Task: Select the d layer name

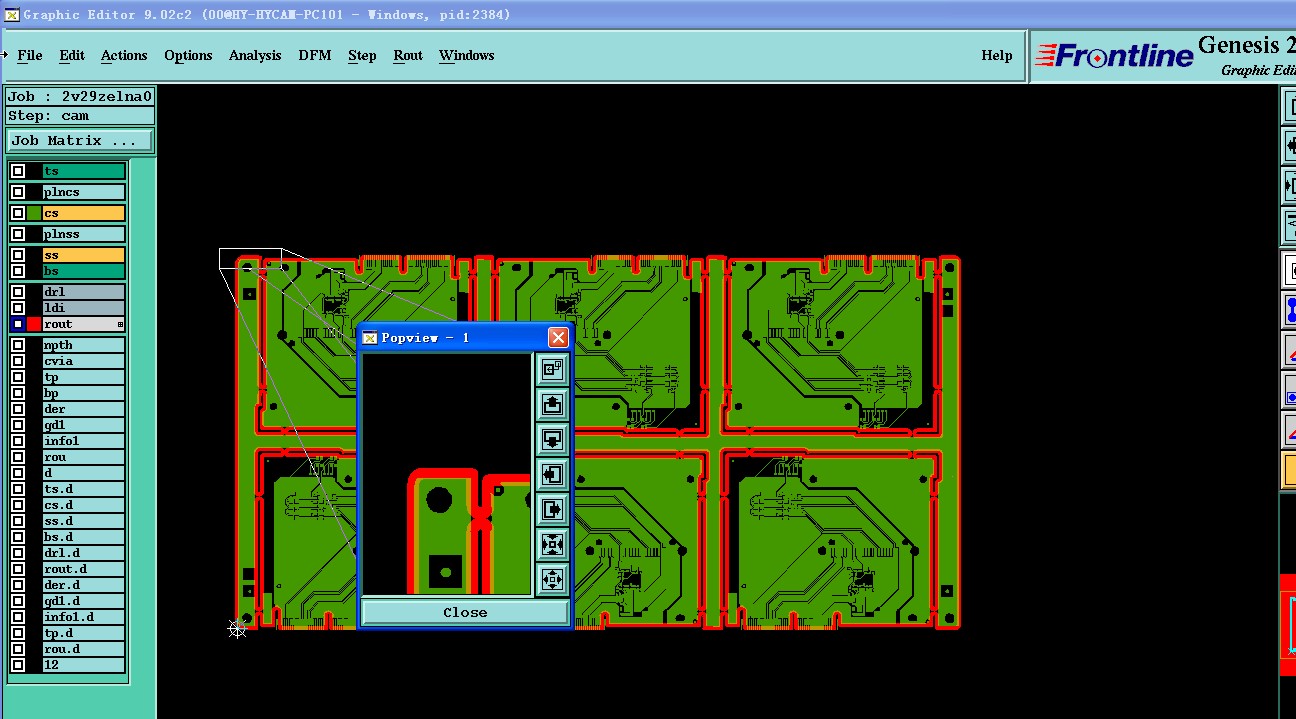Action: click(84, 473)
